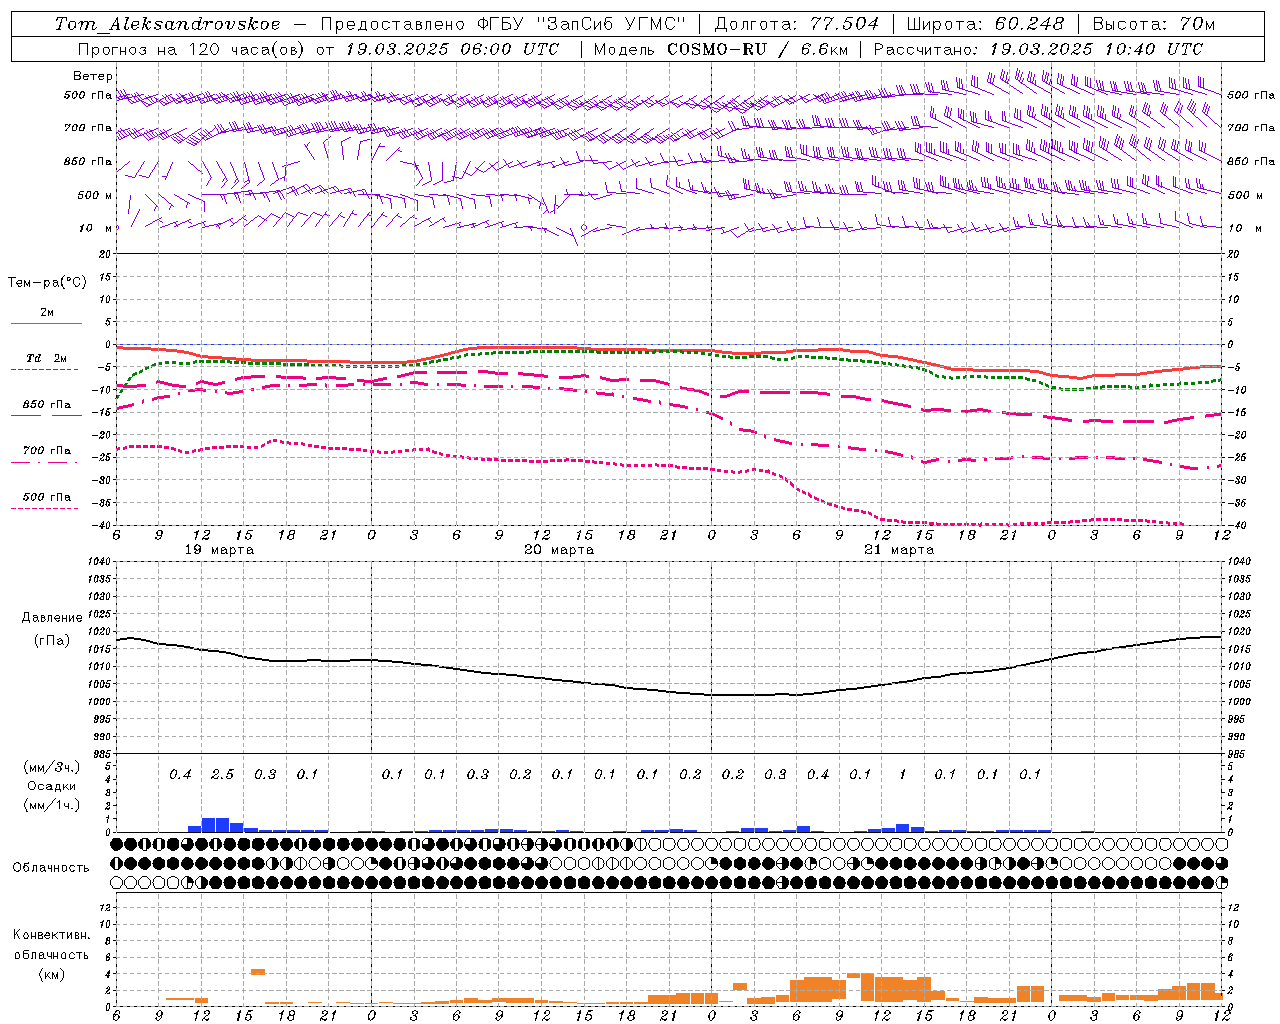Viewport: 1280px width, 1024px height.
Task: Click the Td 2м legend entry
Action: pyautogui.click(x=46, y=358)
